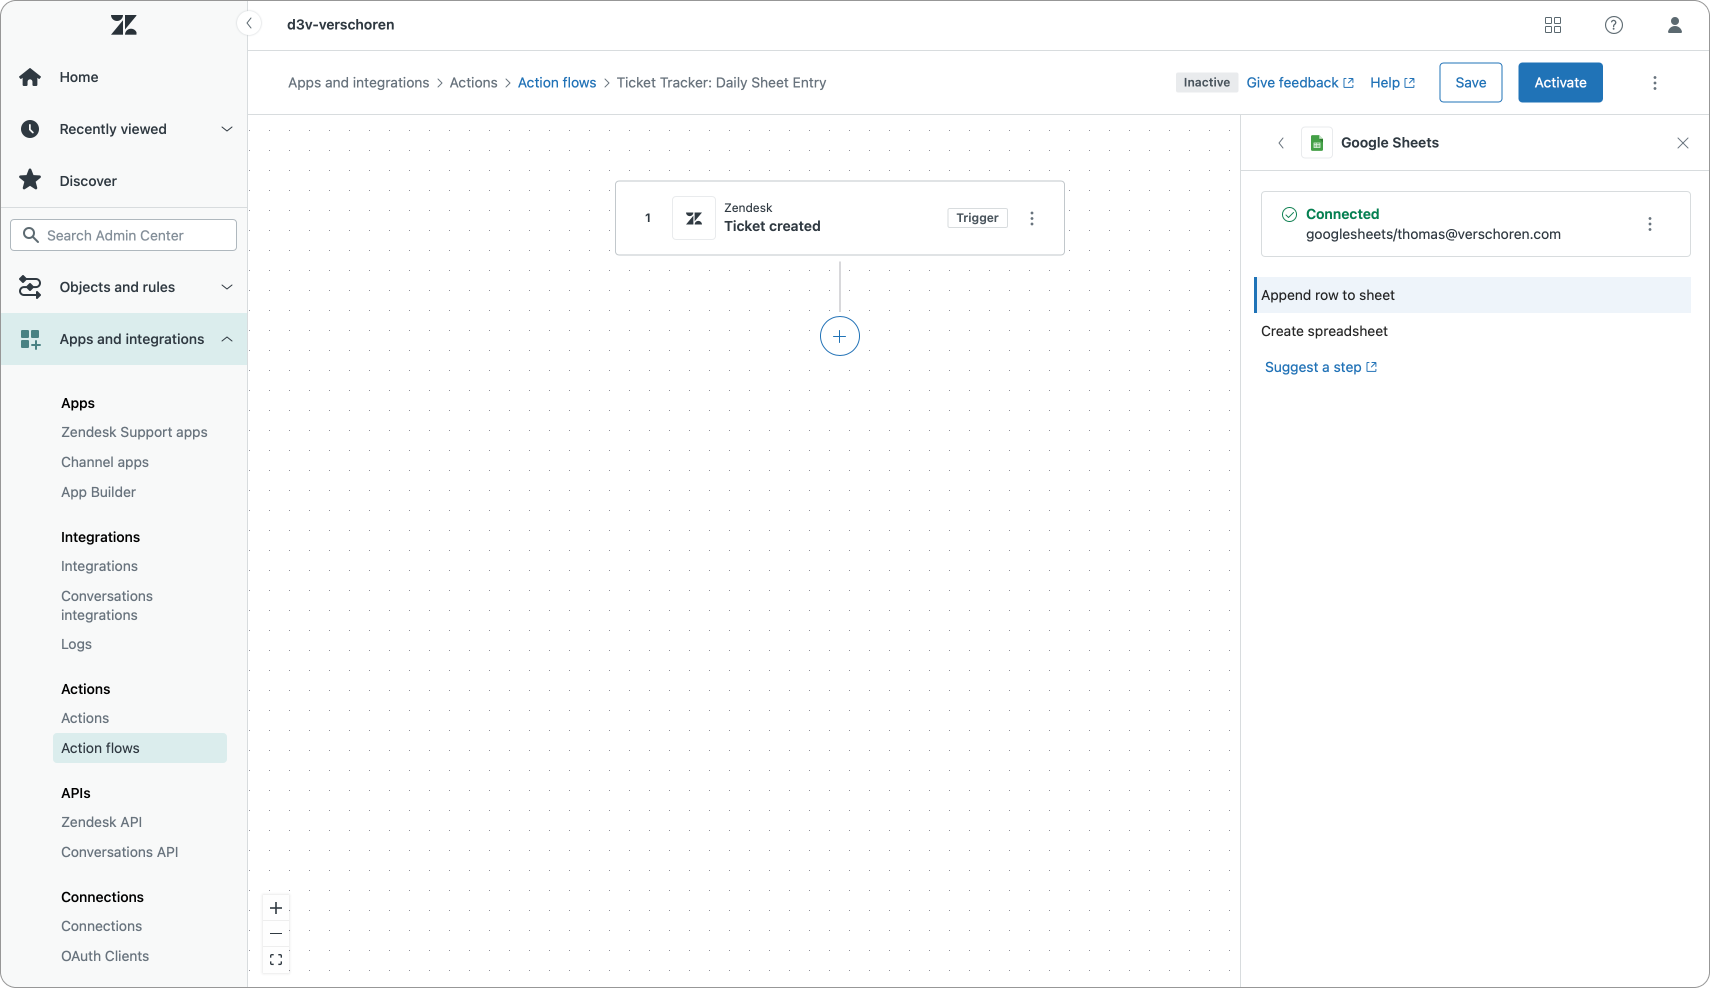The width and height of the screenshot is (1710, 988).
Task: Expand the Recently viewed section
Action: tap(227, 129)
